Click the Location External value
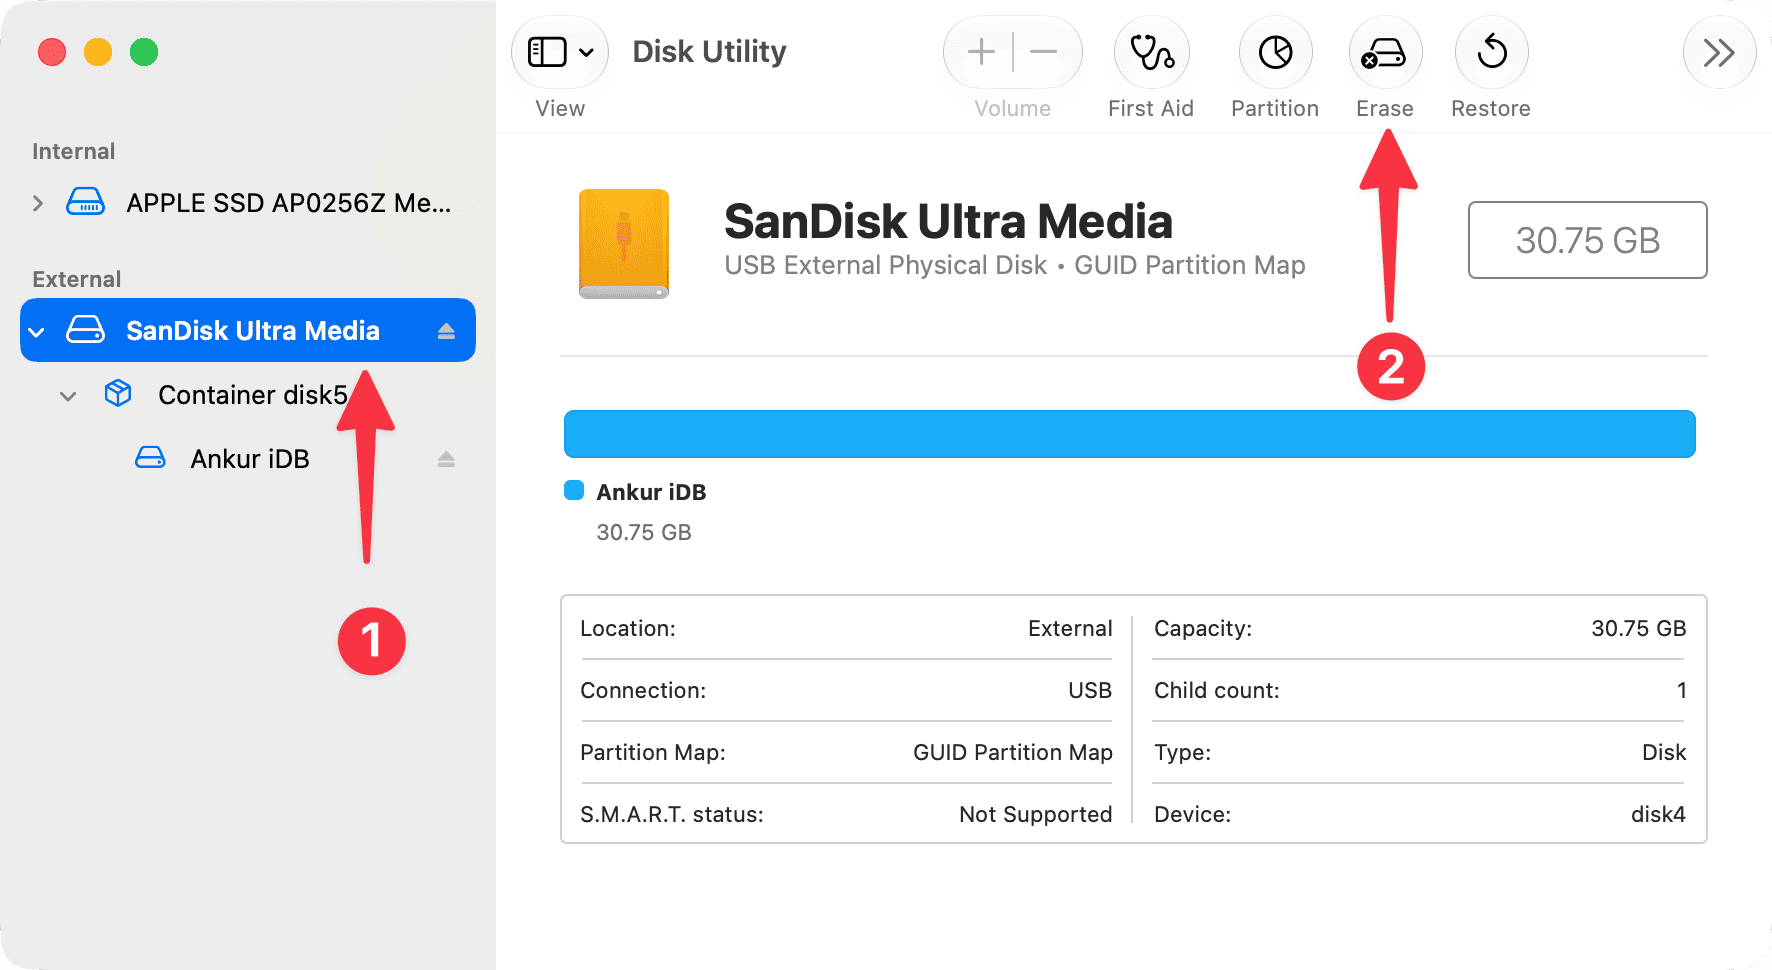 [x=1070, y=628]
